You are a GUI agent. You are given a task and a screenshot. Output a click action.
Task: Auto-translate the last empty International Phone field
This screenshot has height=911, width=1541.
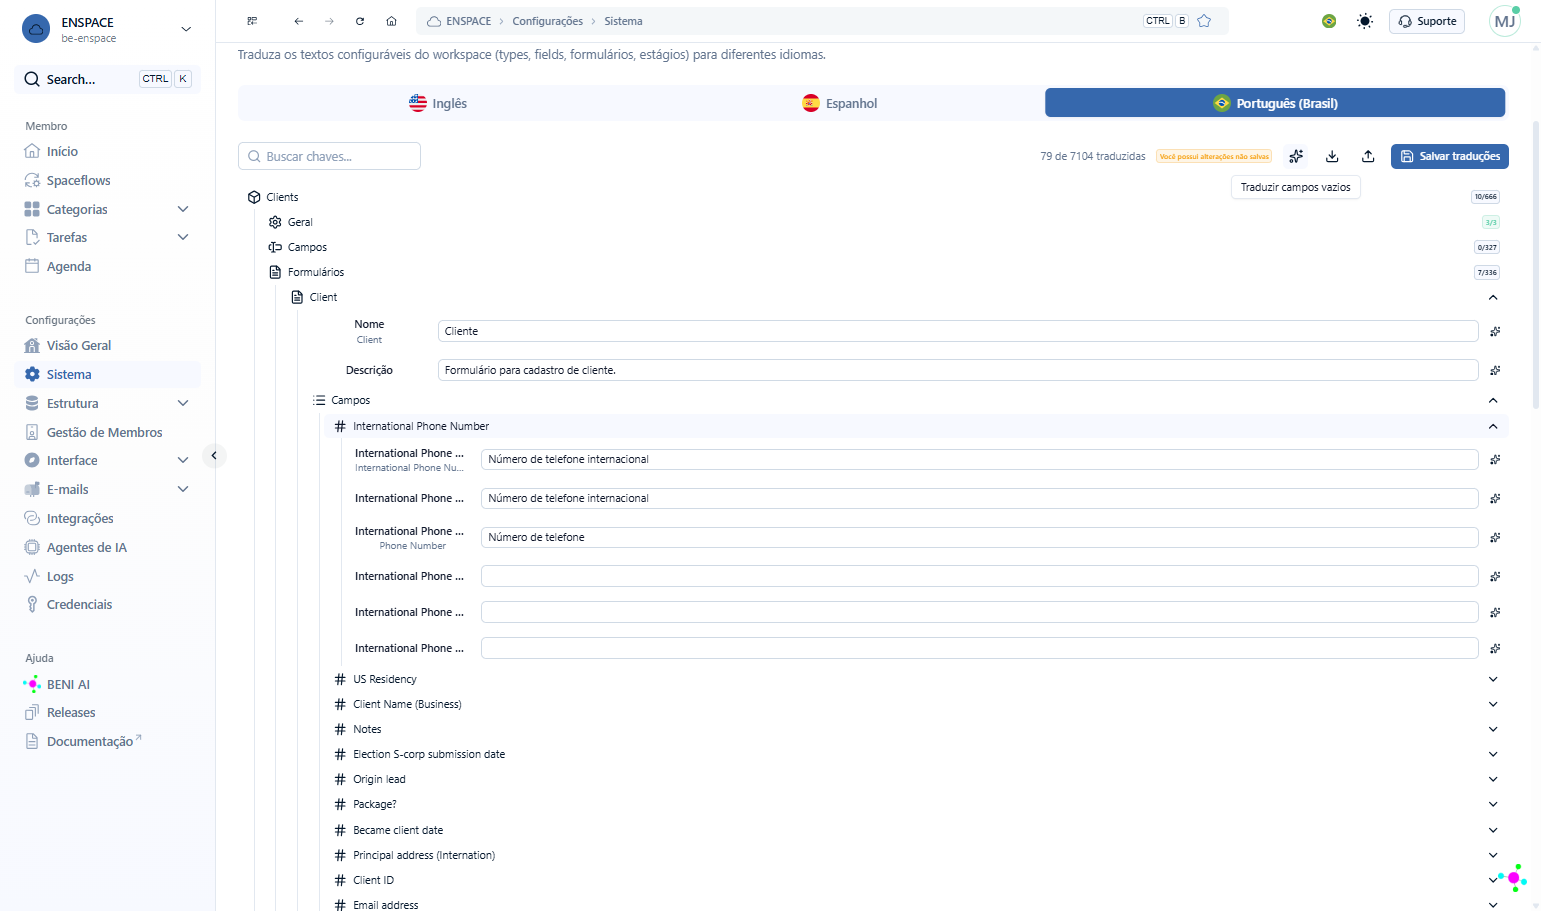click(x=1495, y=648)
